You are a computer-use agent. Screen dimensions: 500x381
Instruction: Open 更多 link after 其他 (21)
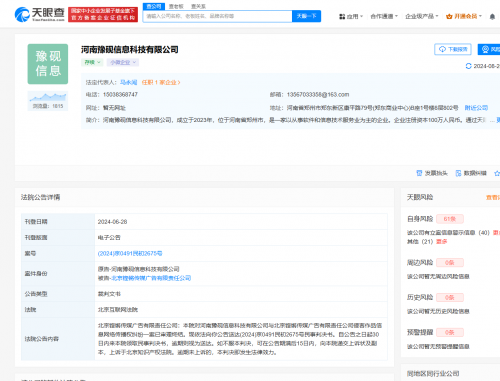coord(442,241)
